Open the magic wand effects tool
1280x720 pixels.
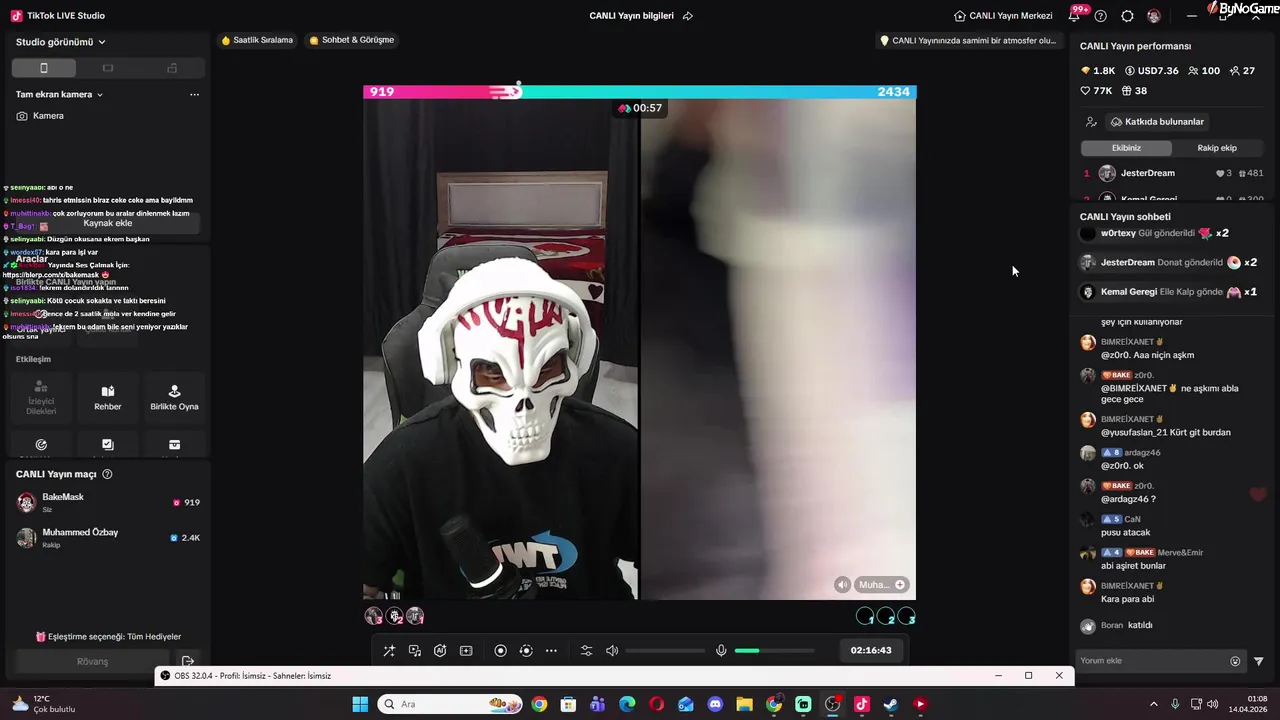[x=389, y=650]
